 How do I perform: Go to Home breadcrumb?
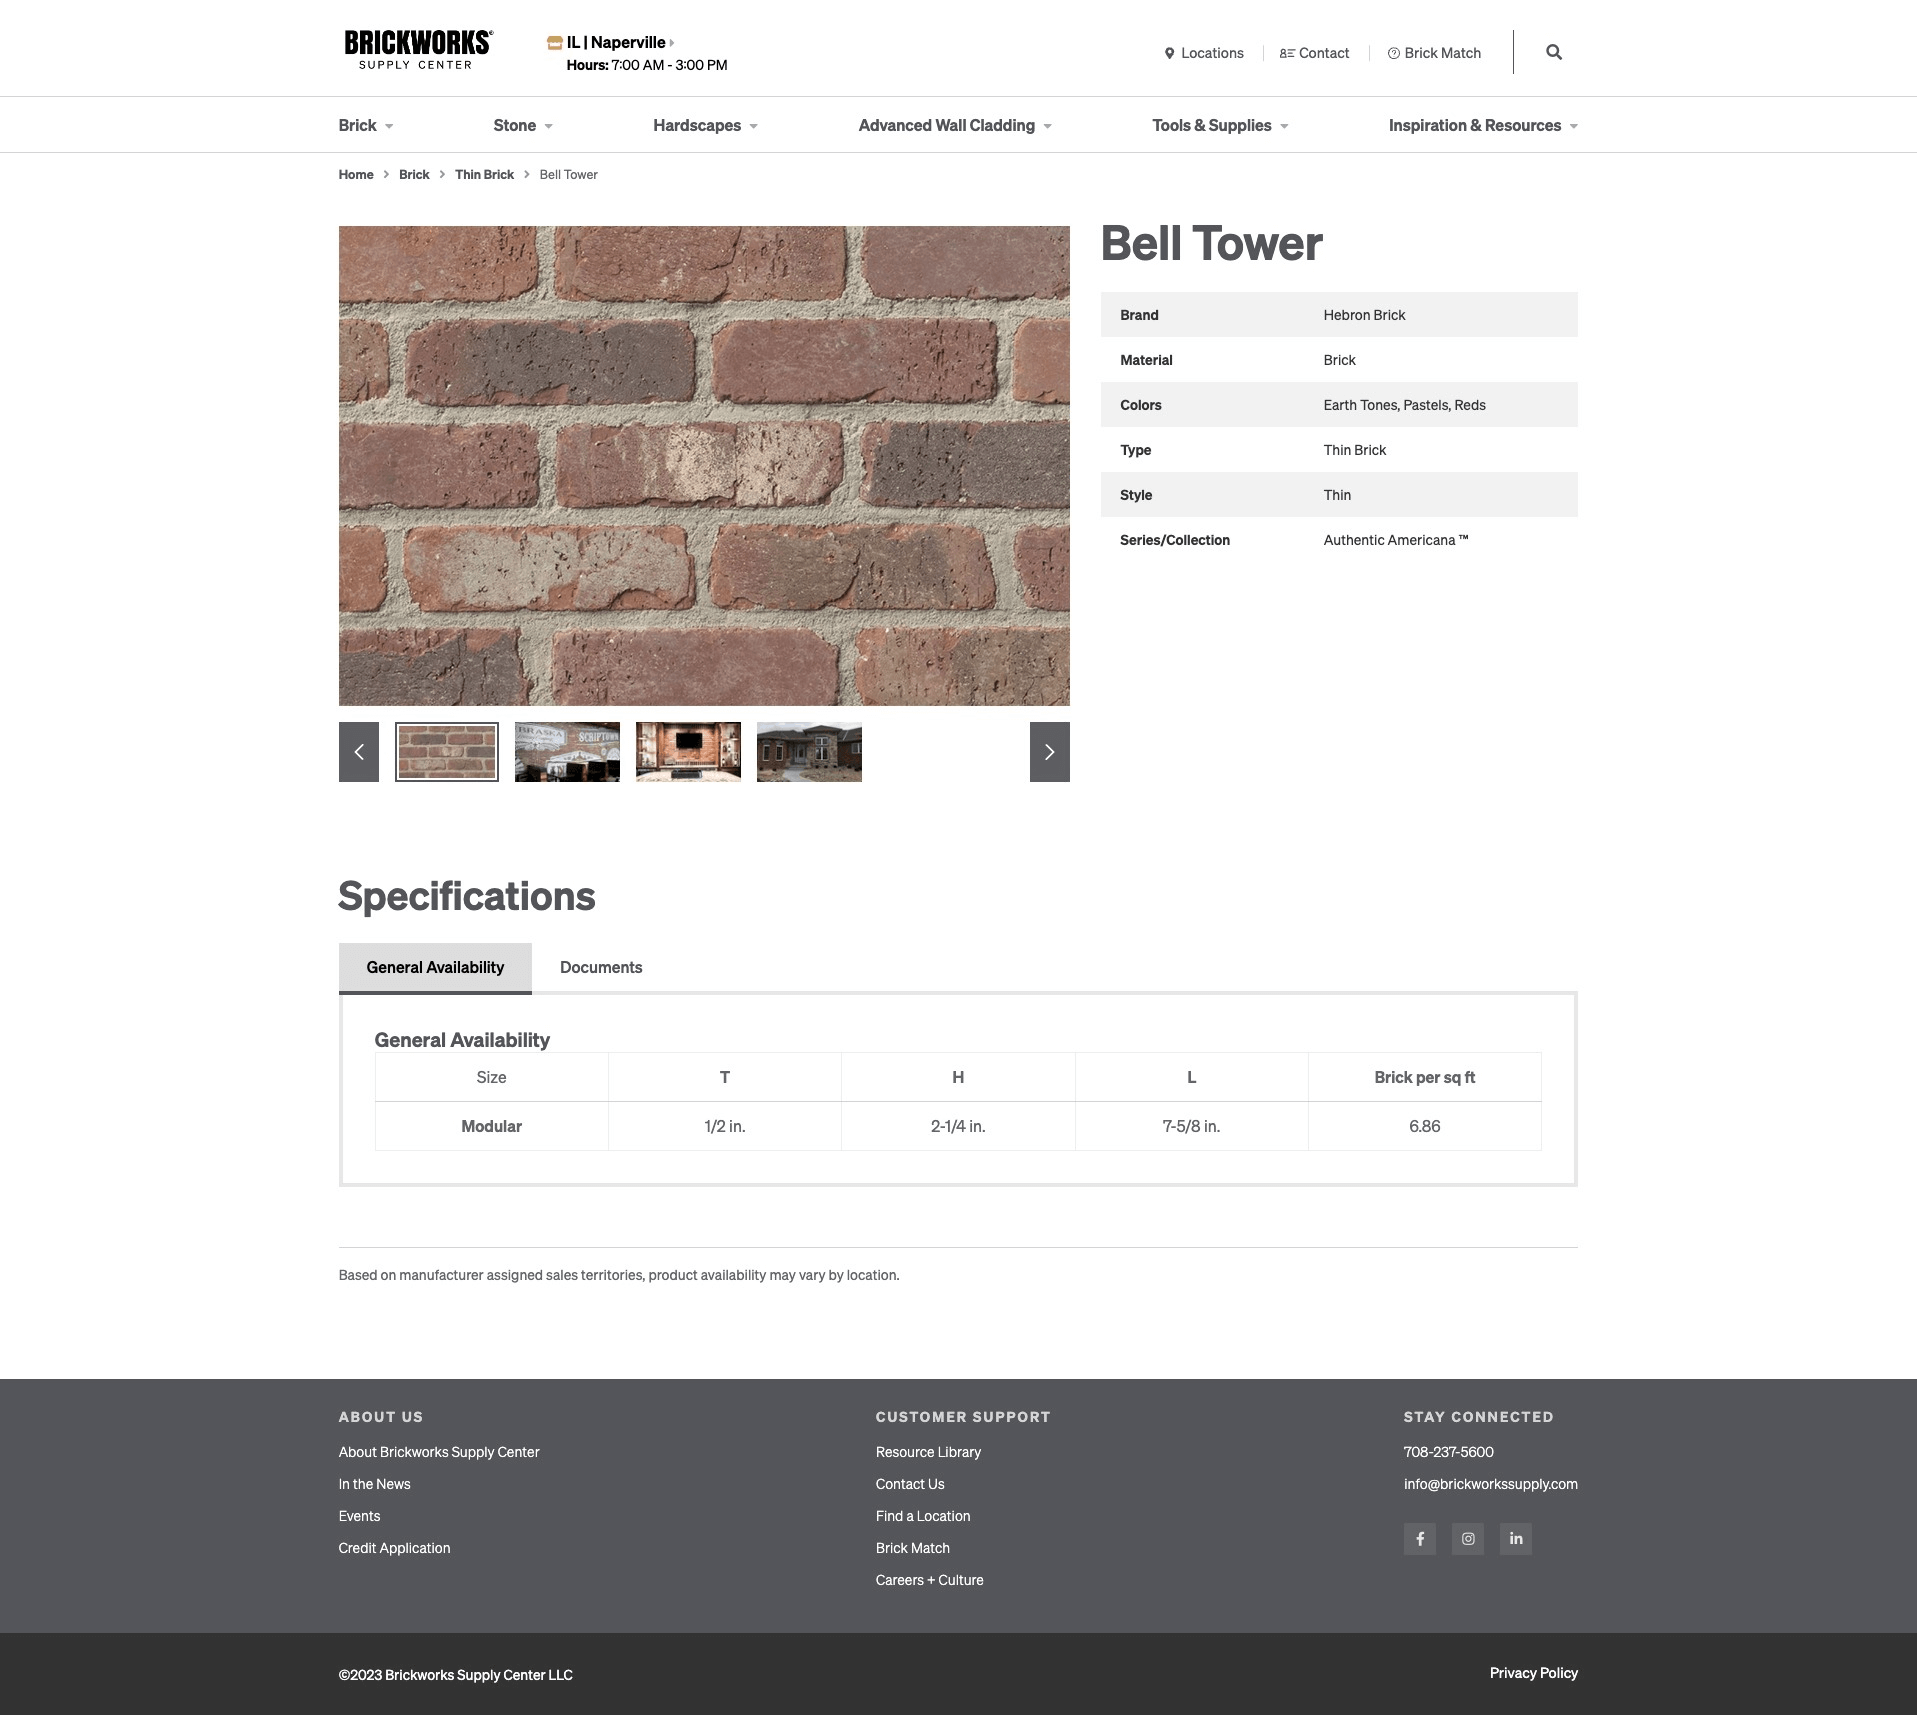pos(355,174)
